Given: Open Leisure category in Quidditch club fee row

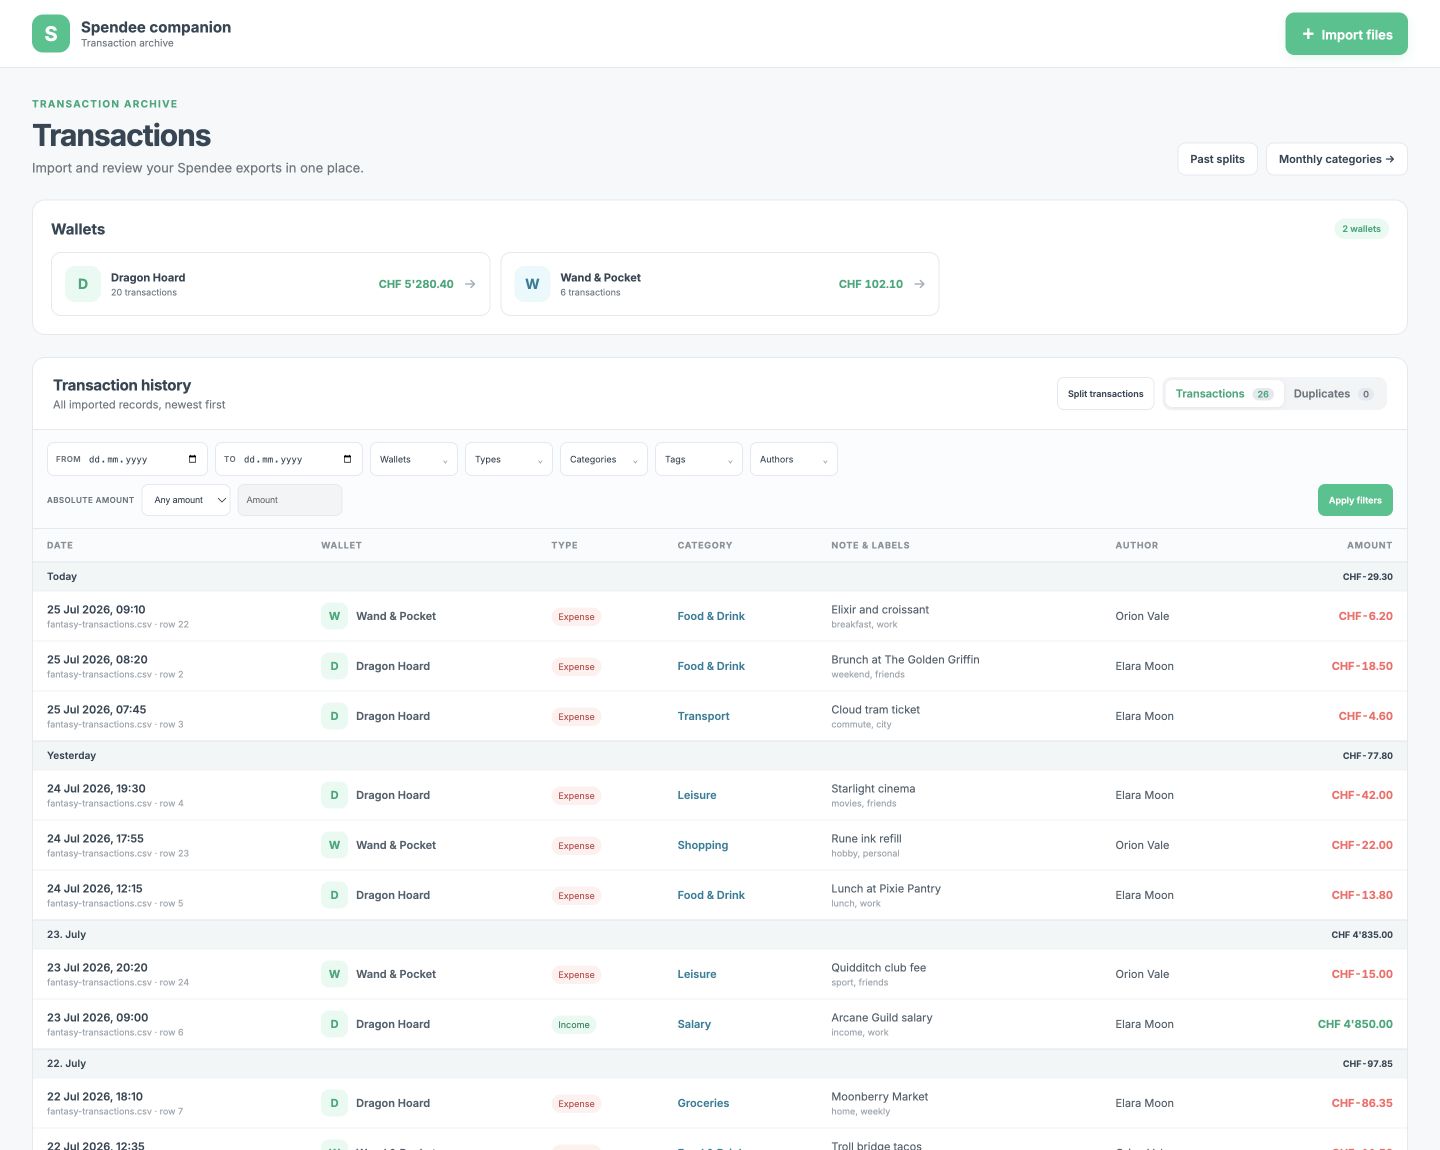Looking at the screenshot, I should pyautogui.click(x=697, y=974).
